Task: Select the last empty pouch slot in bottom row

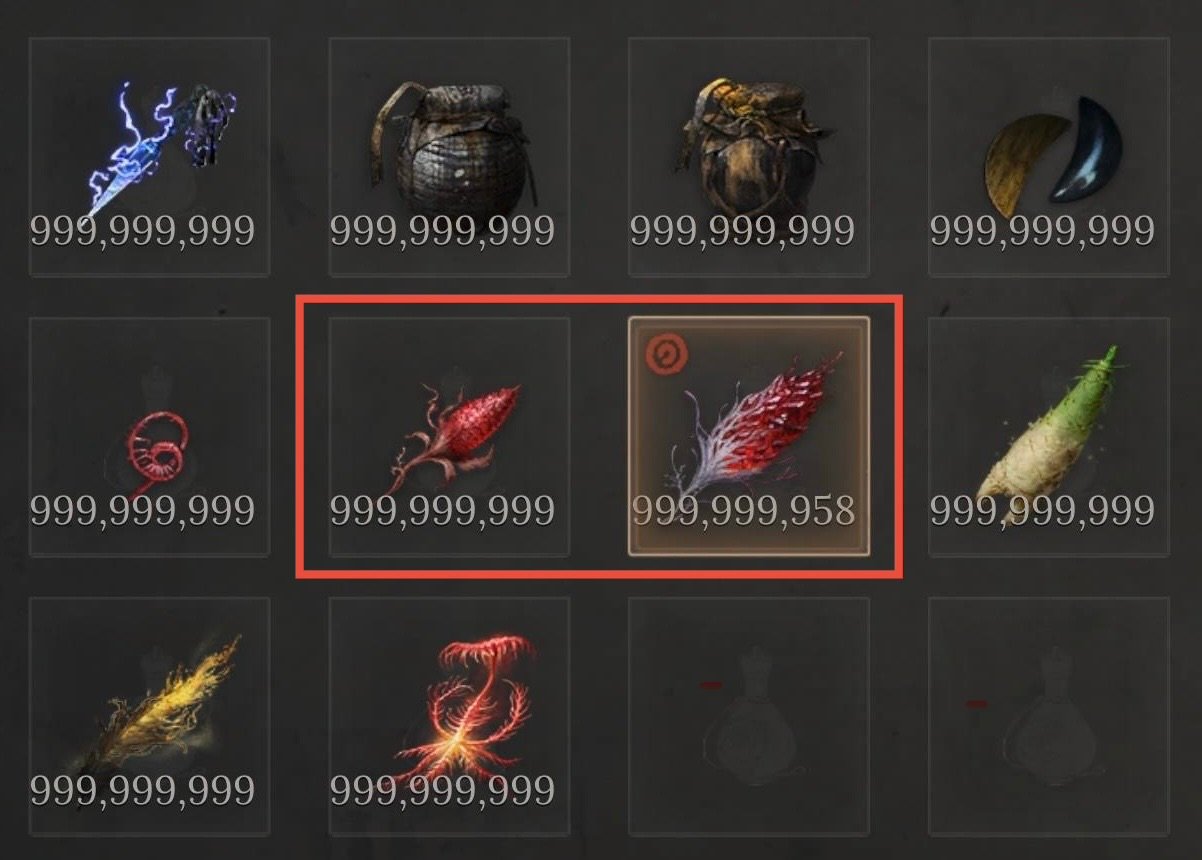Action: 1049,717
